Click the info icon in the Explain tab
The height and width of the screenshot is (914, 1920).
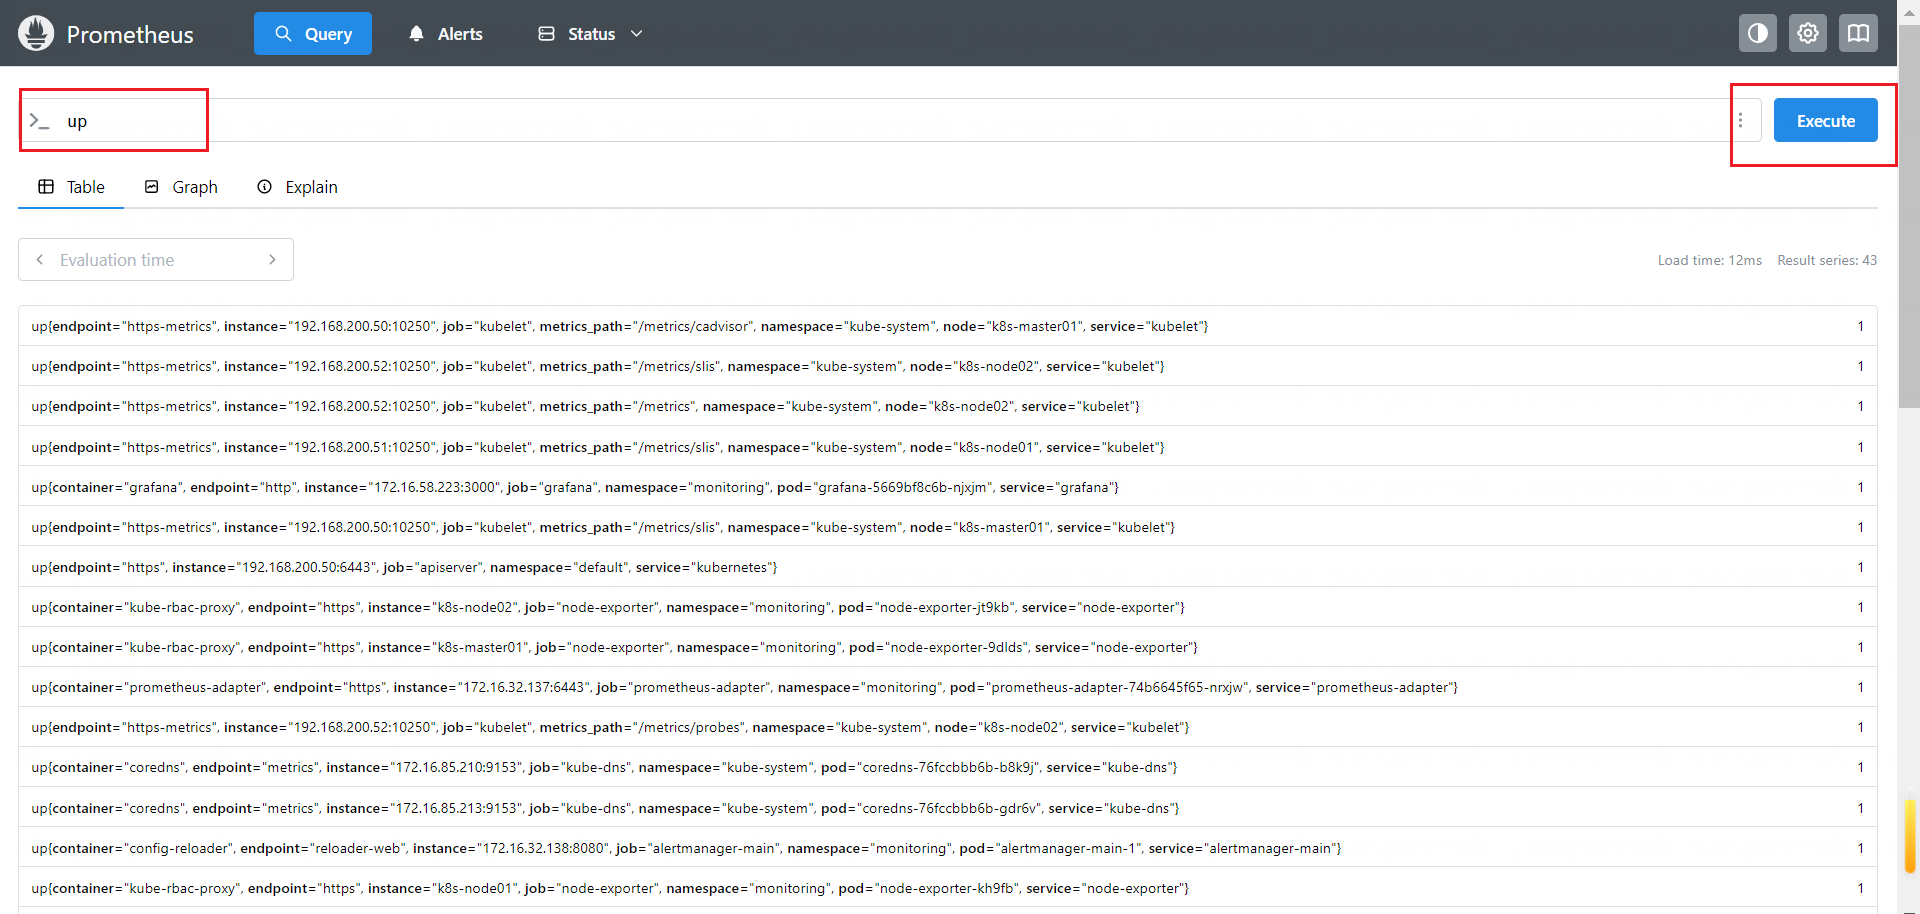click(x=264, y=187)
